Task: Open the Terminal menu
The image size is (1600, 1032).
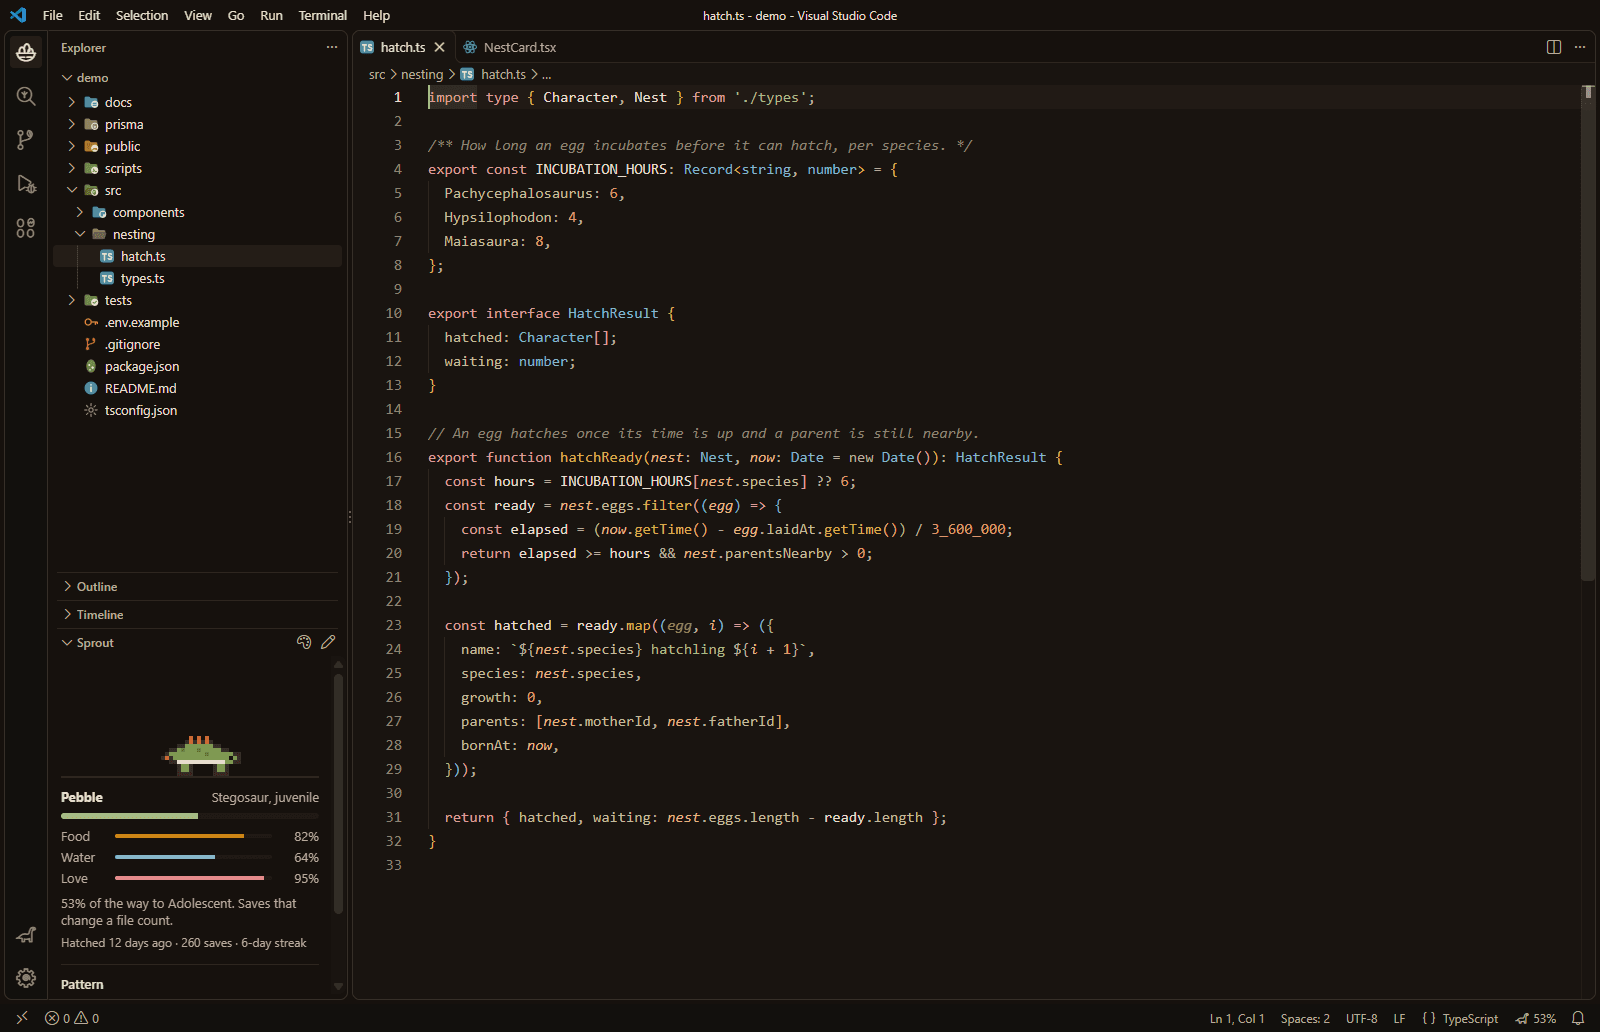Action: coord(322,15)
